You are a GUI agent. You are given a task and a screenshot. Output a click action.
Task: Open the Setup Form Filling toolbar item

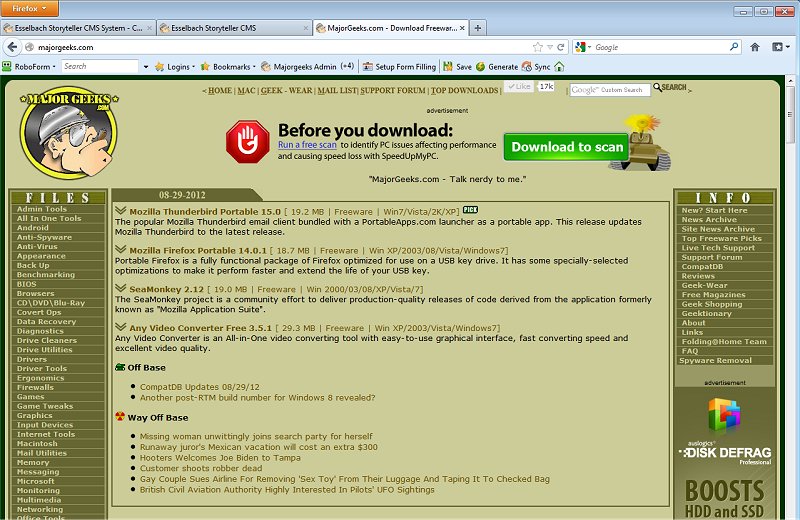tap(399, 66)
